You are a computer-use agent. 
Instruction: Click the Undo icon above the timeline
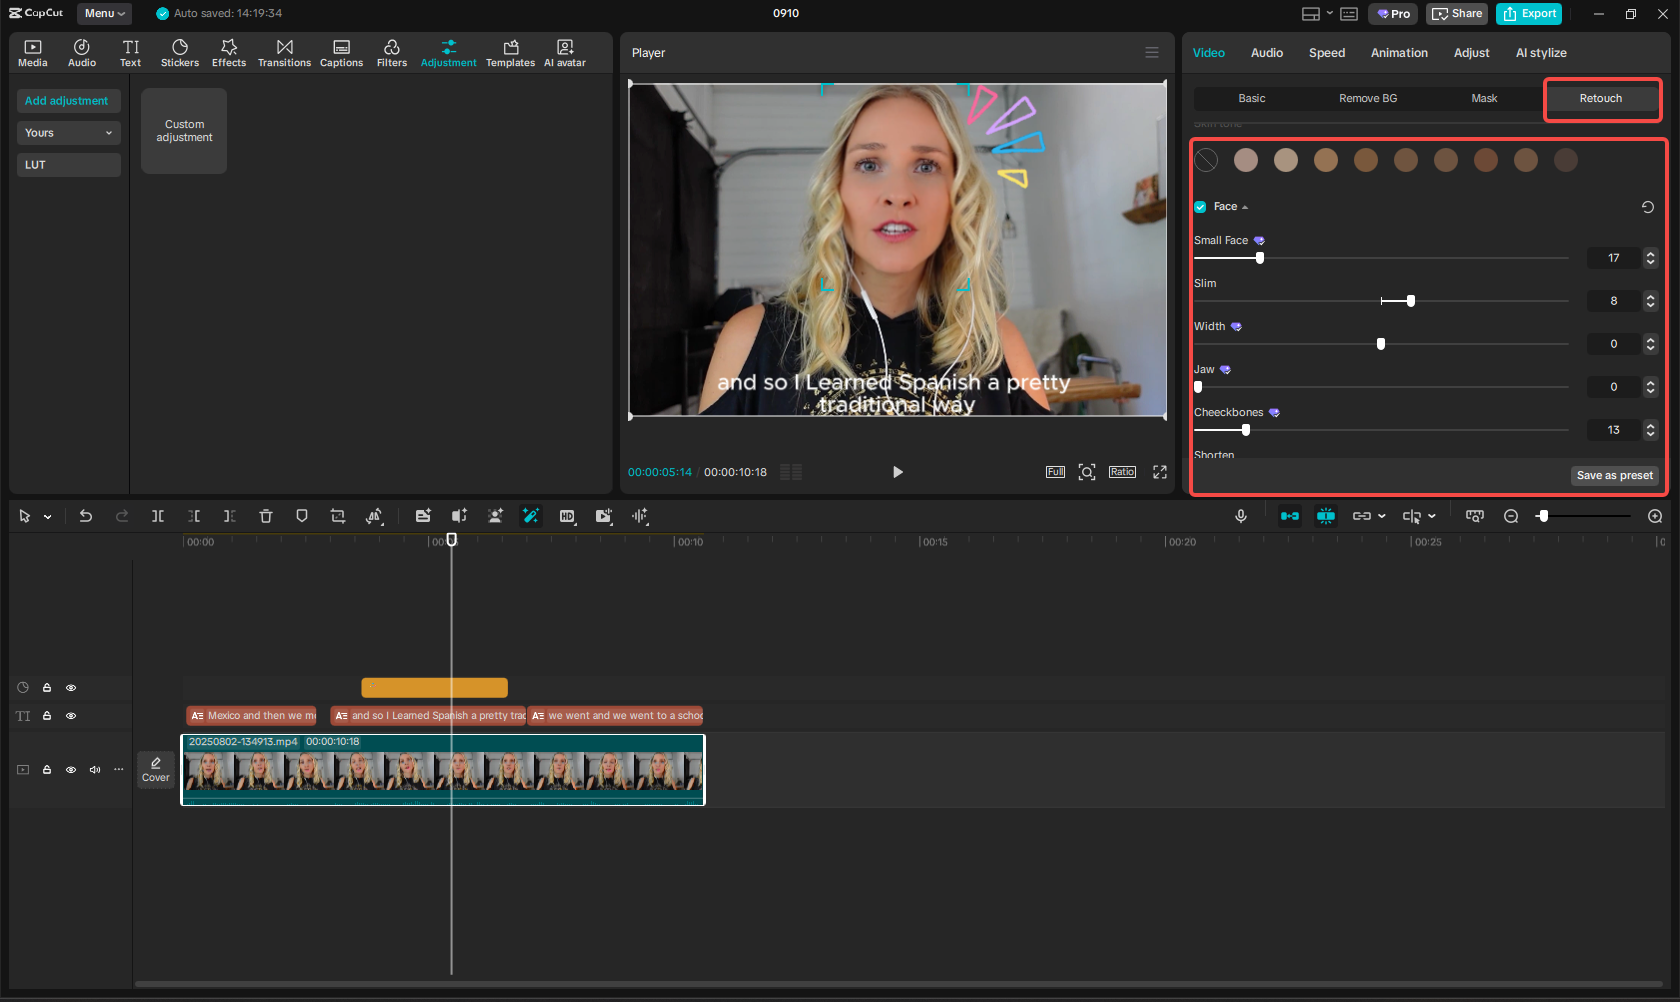pyautogui.click(x=86, y=516)
